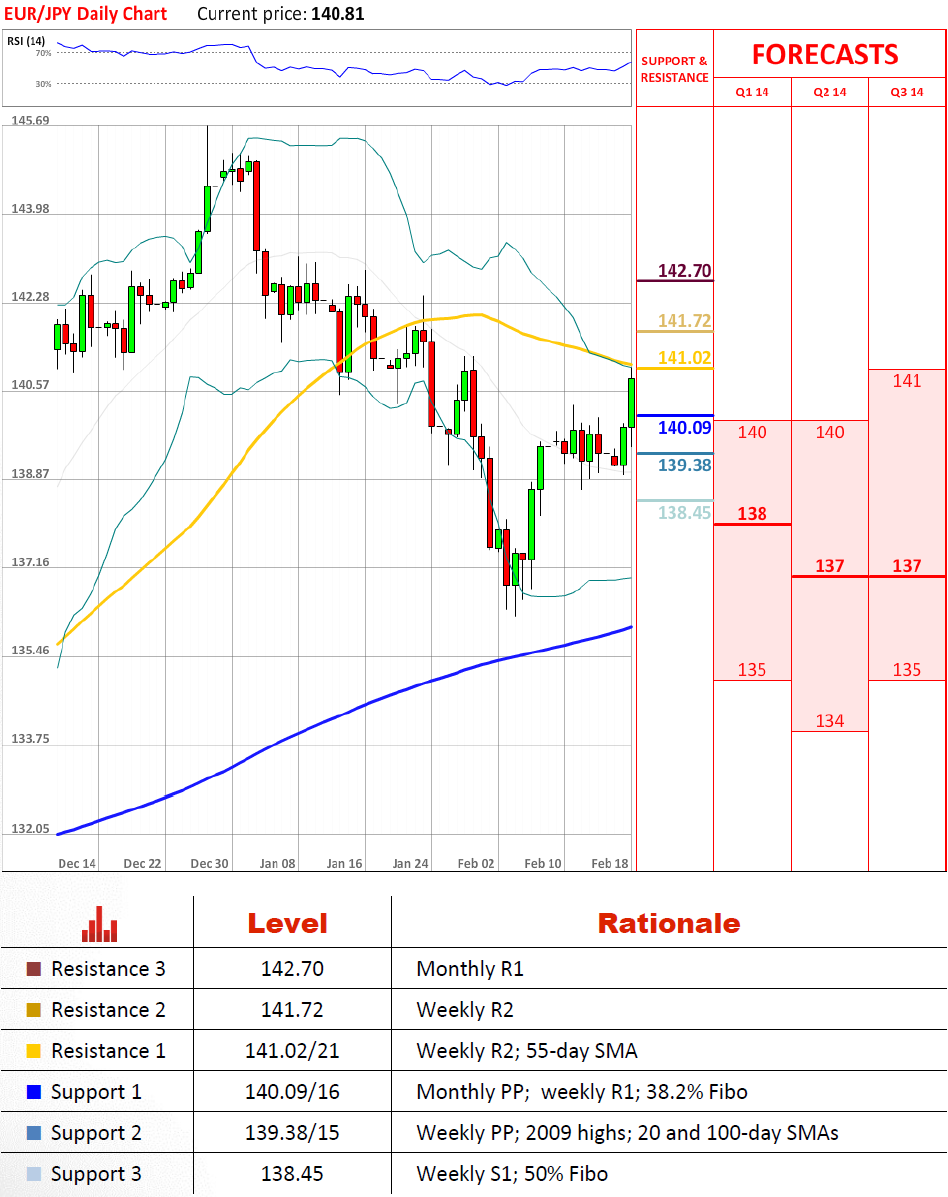The image size is (948, 1197).
Task: Select the Resistance 2 gold color square
Action: click(x=34, y=1010)
